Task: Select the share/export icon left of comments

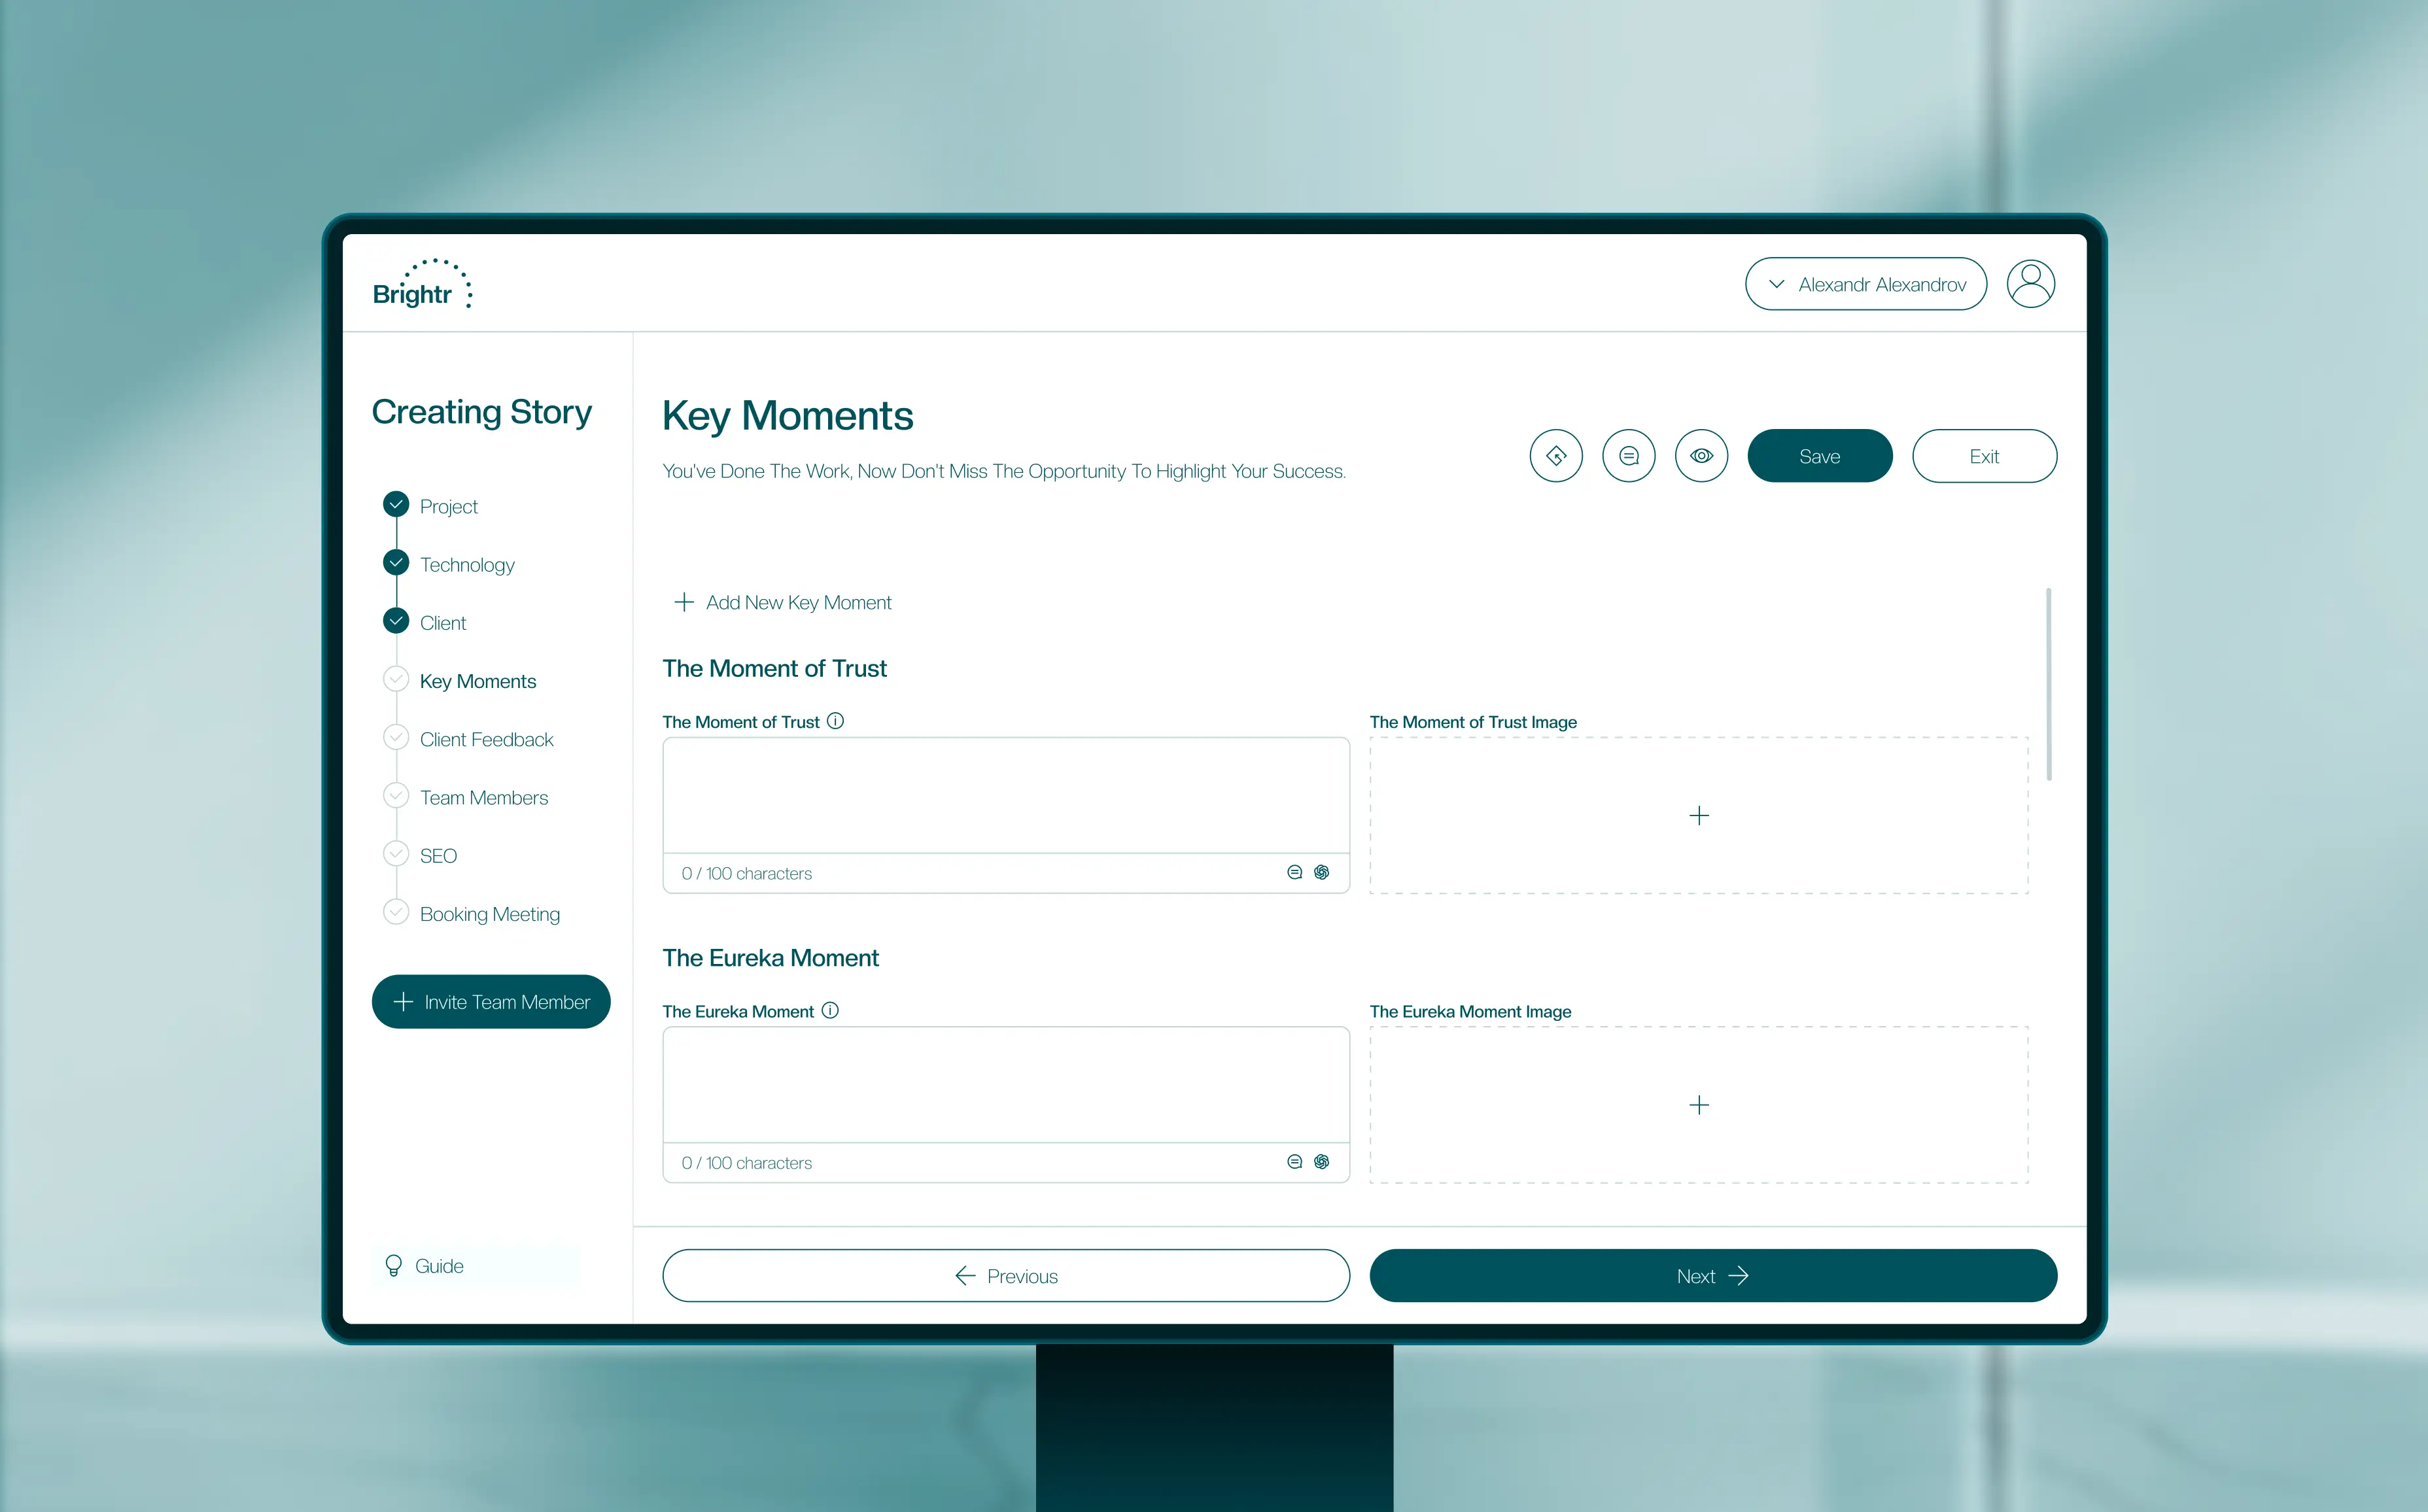Action: (x=1556, y=455)
